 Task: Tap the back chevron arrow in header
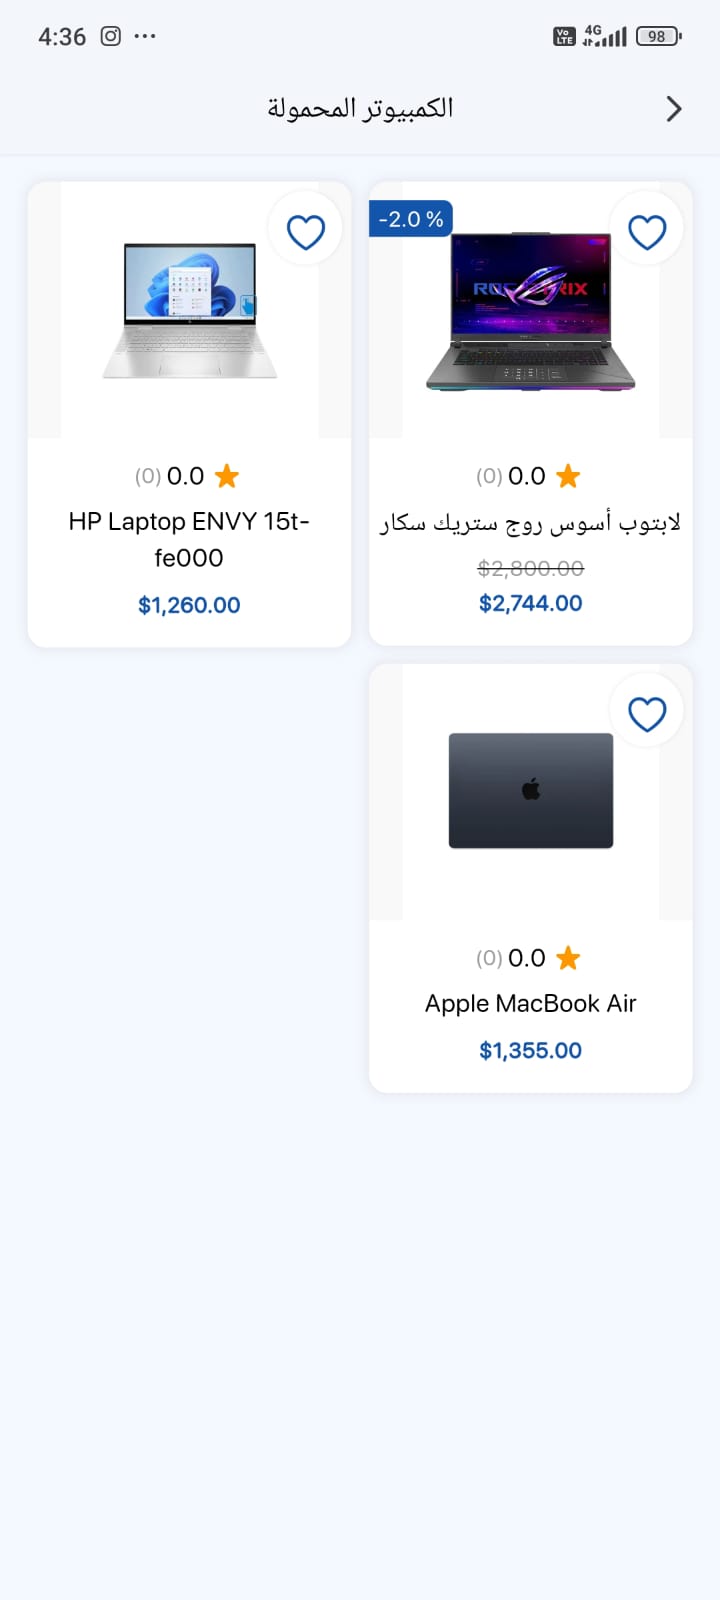[674, 108]
